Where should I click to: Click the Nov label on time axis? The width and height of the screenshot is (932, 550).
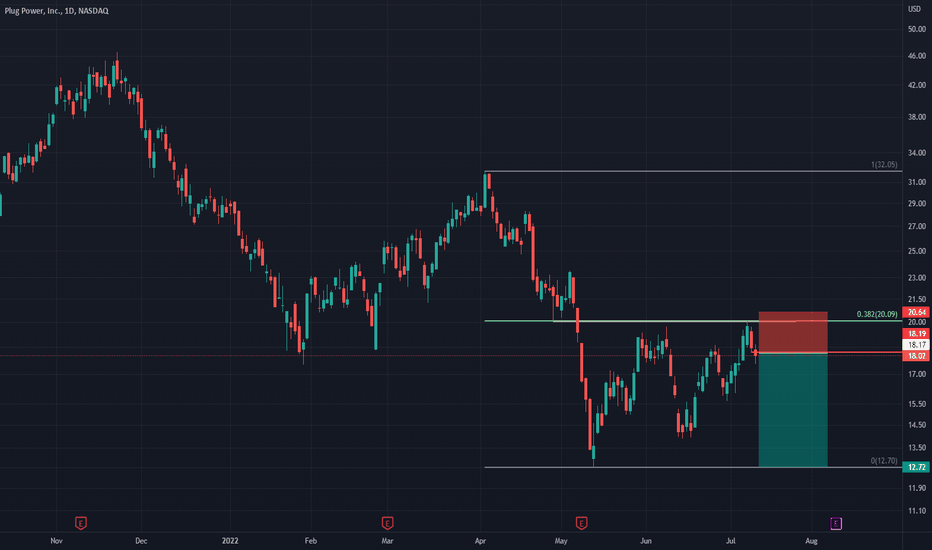[56, 540]
